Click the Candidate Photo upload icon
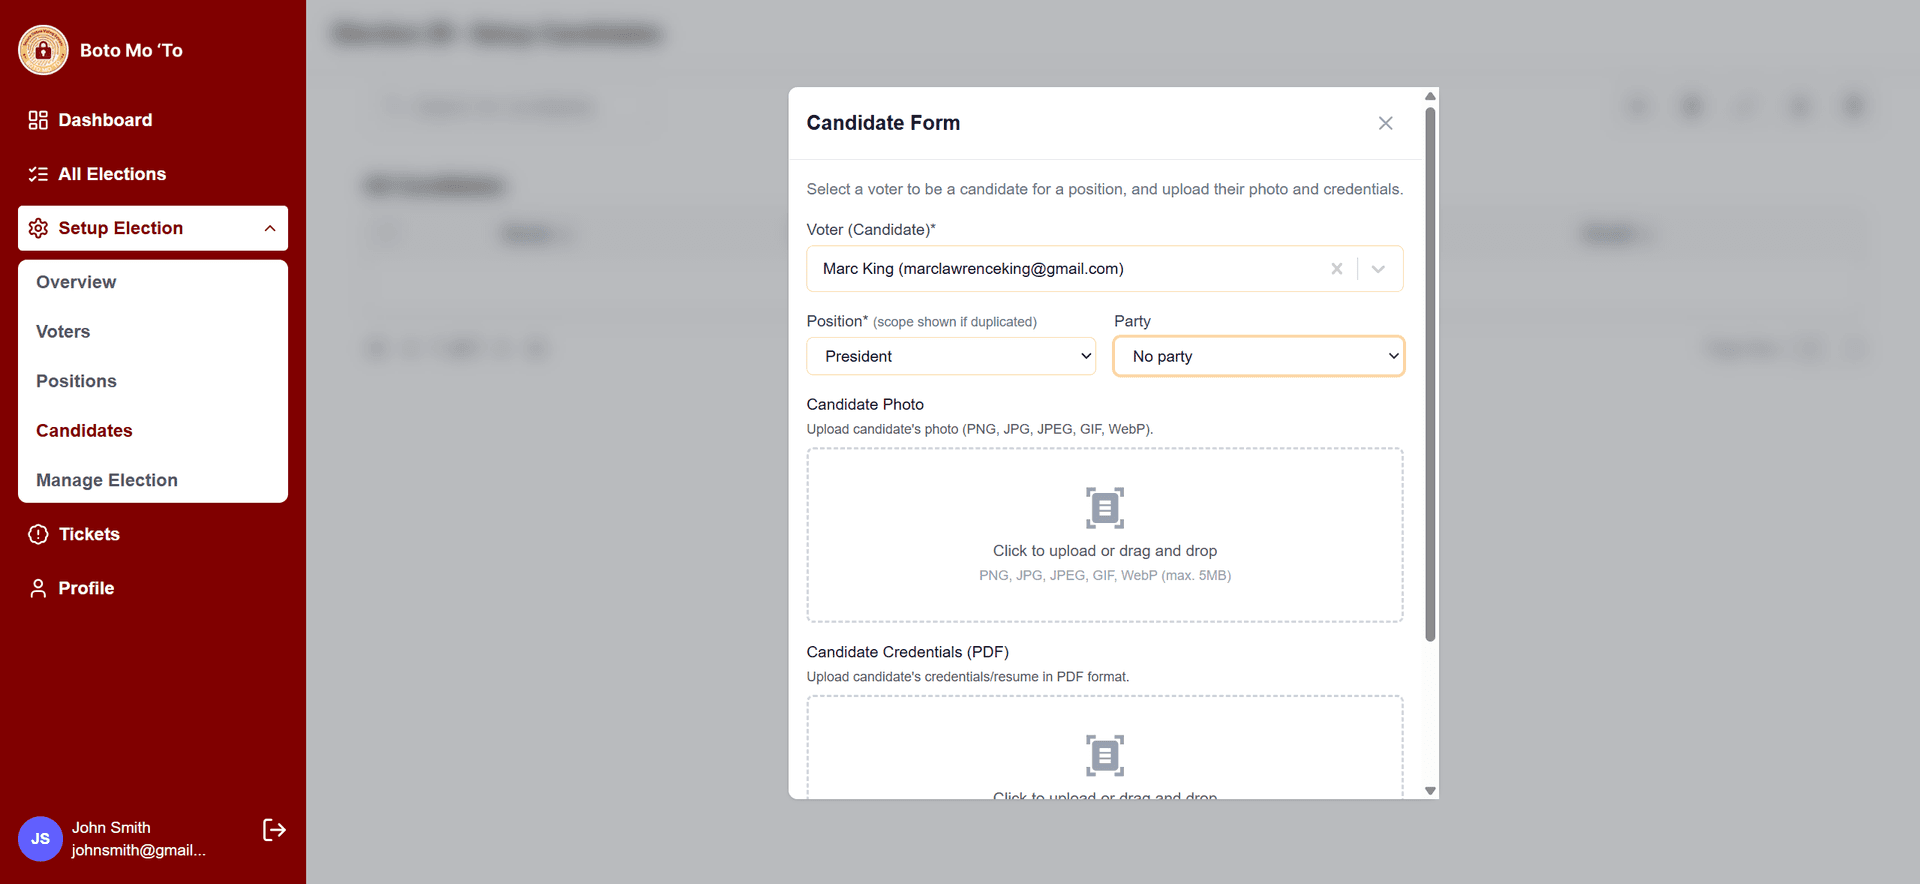Viewport: 1920px width, 884px height. (x=1104, y=508)
